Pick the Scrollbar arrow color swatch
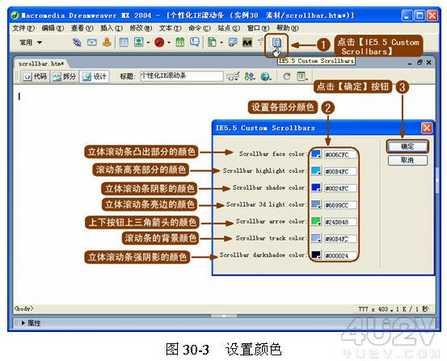Screen dimensions: 447x361 click(316, 221)
